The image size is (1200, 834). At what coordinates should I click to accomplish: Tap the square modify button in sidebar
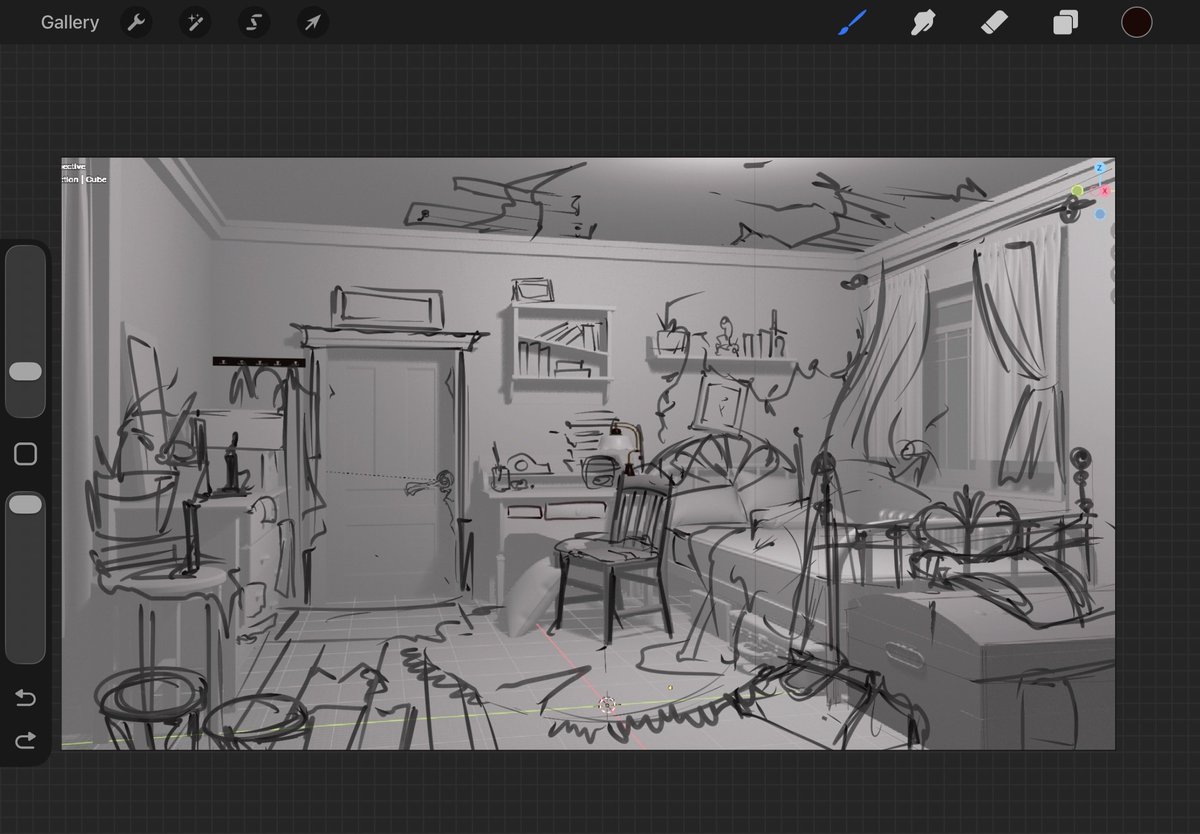click(x=26, y=454)
